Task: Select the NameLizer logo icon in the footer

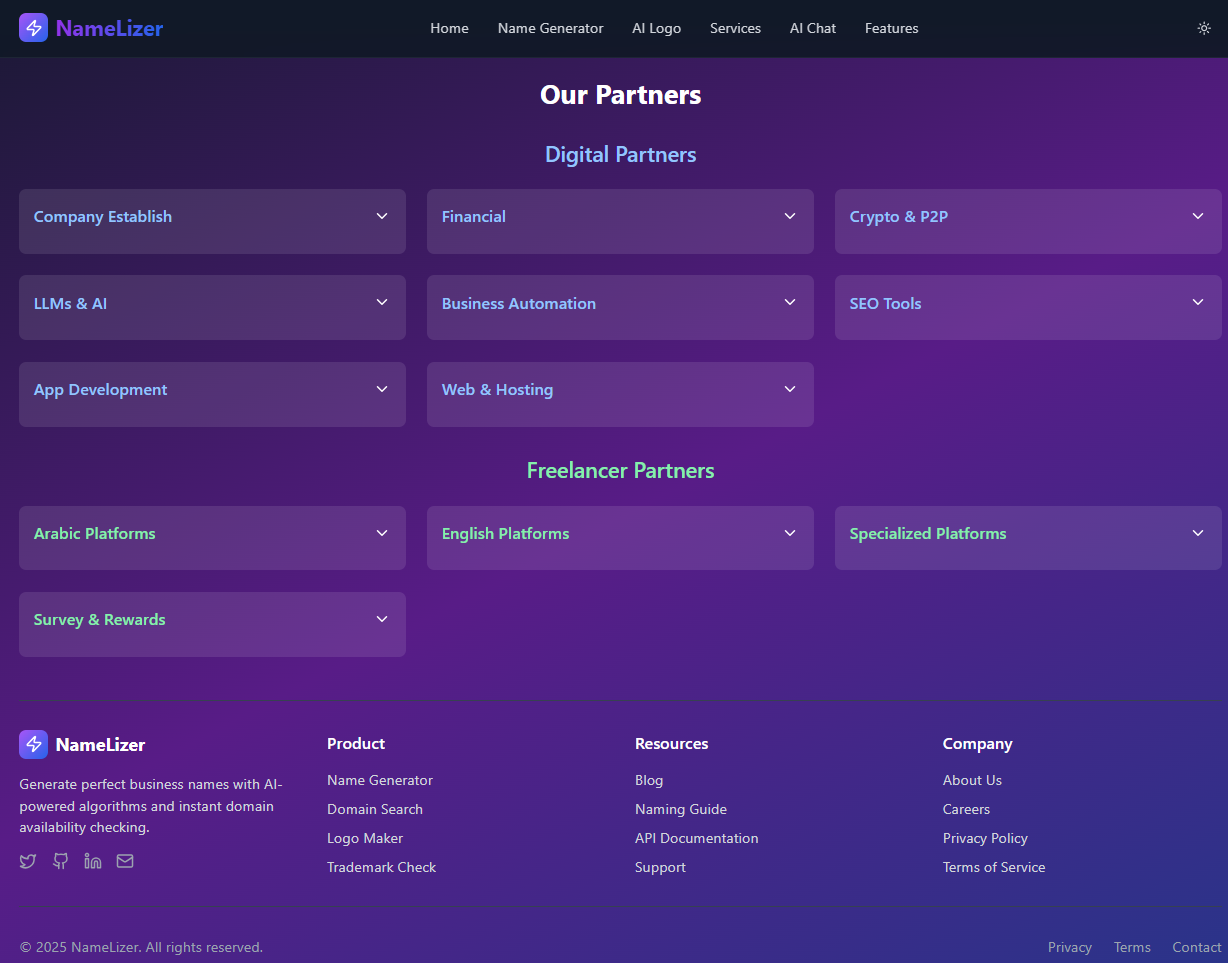Action: pyautogui.click(x=33, y=744)
